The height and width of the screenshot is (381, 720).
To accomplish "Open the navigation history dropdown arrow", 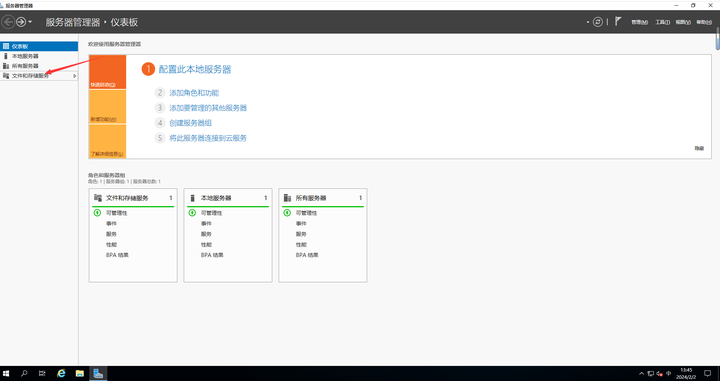I will tap(30, 22).
